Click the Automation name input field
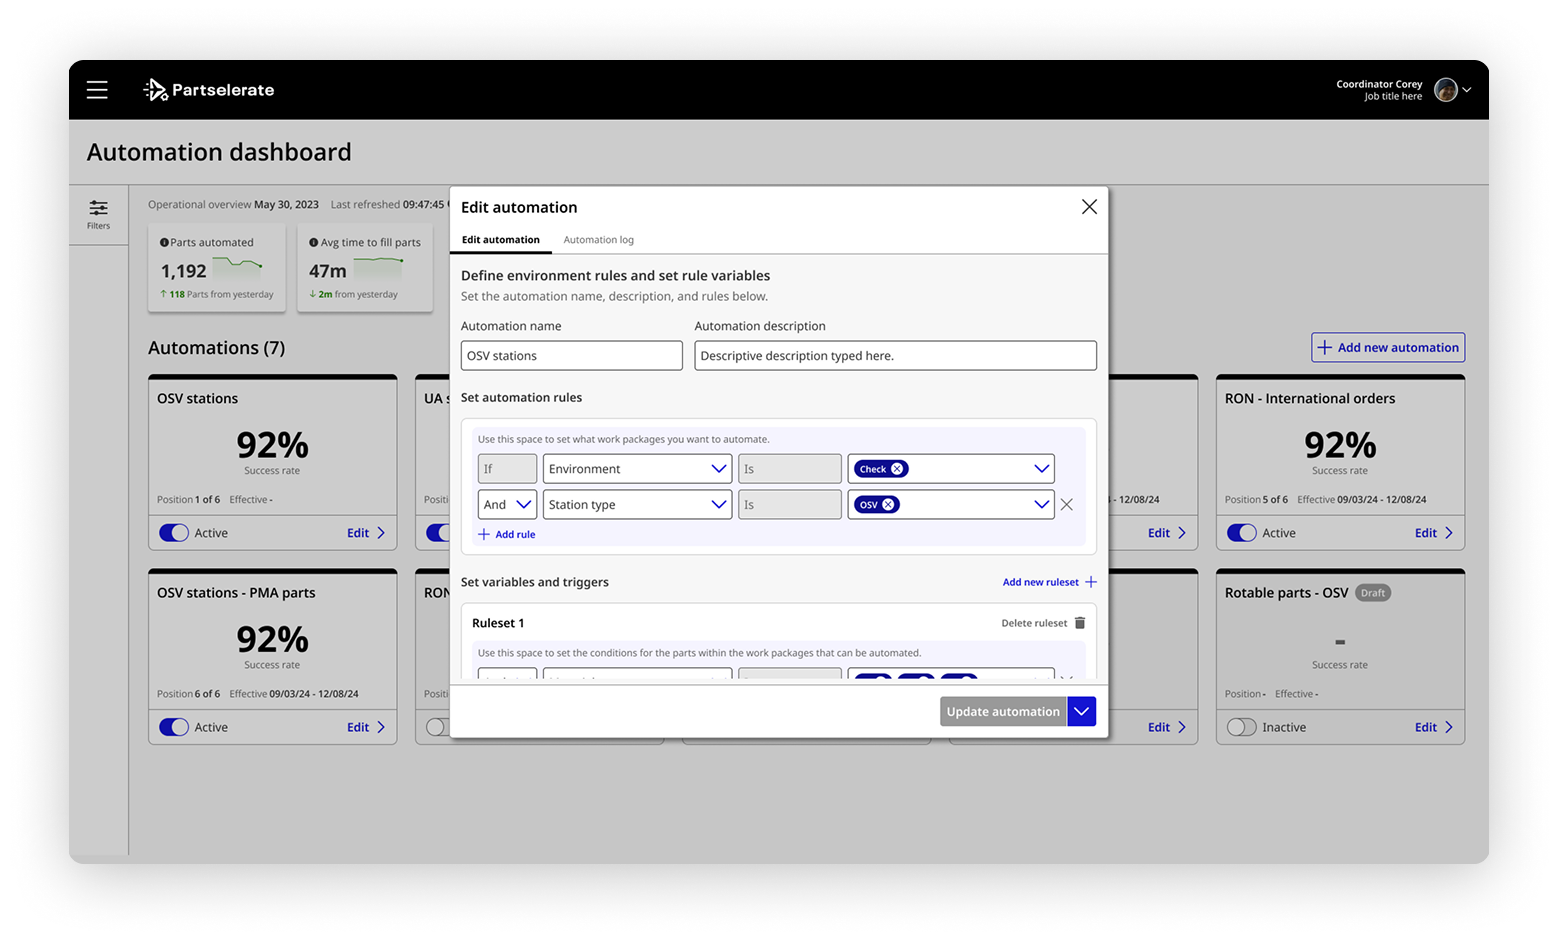This screenshot has height=940, width=1558. click(571, 355)
